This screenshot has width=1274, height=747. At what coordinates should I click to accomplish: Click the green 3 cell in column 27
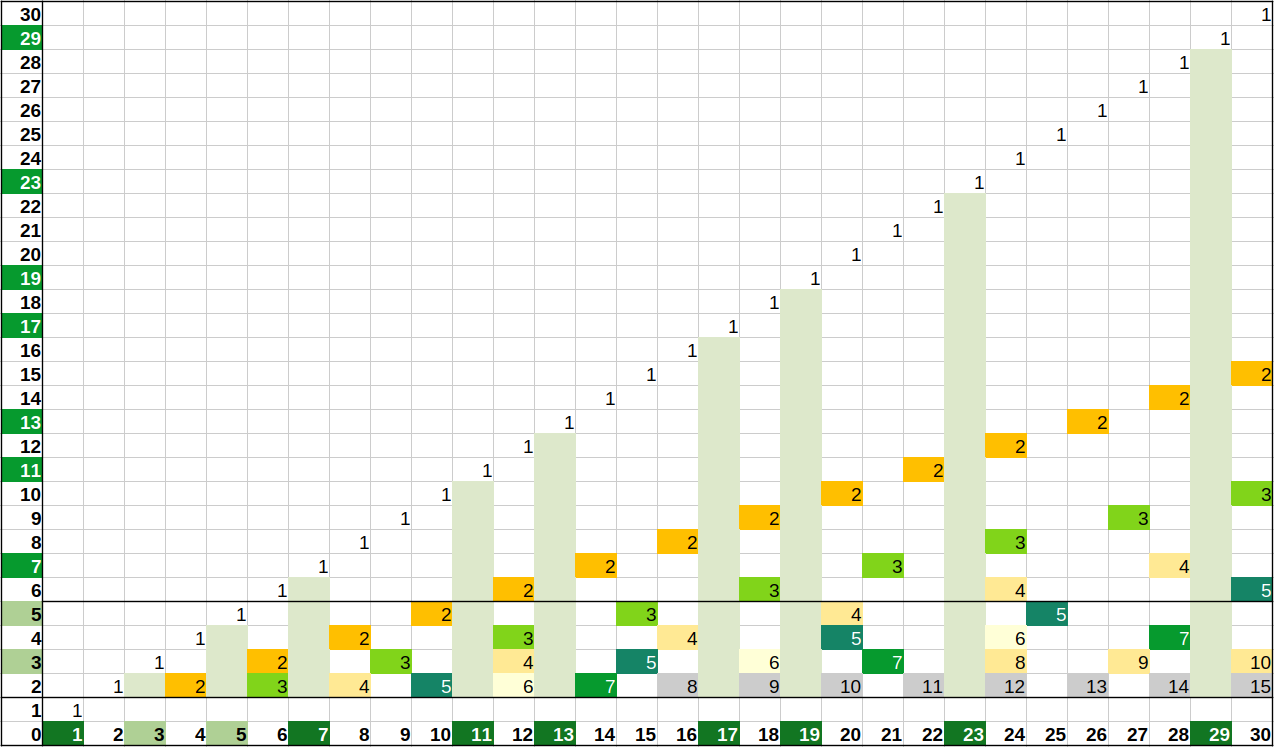1129,518
